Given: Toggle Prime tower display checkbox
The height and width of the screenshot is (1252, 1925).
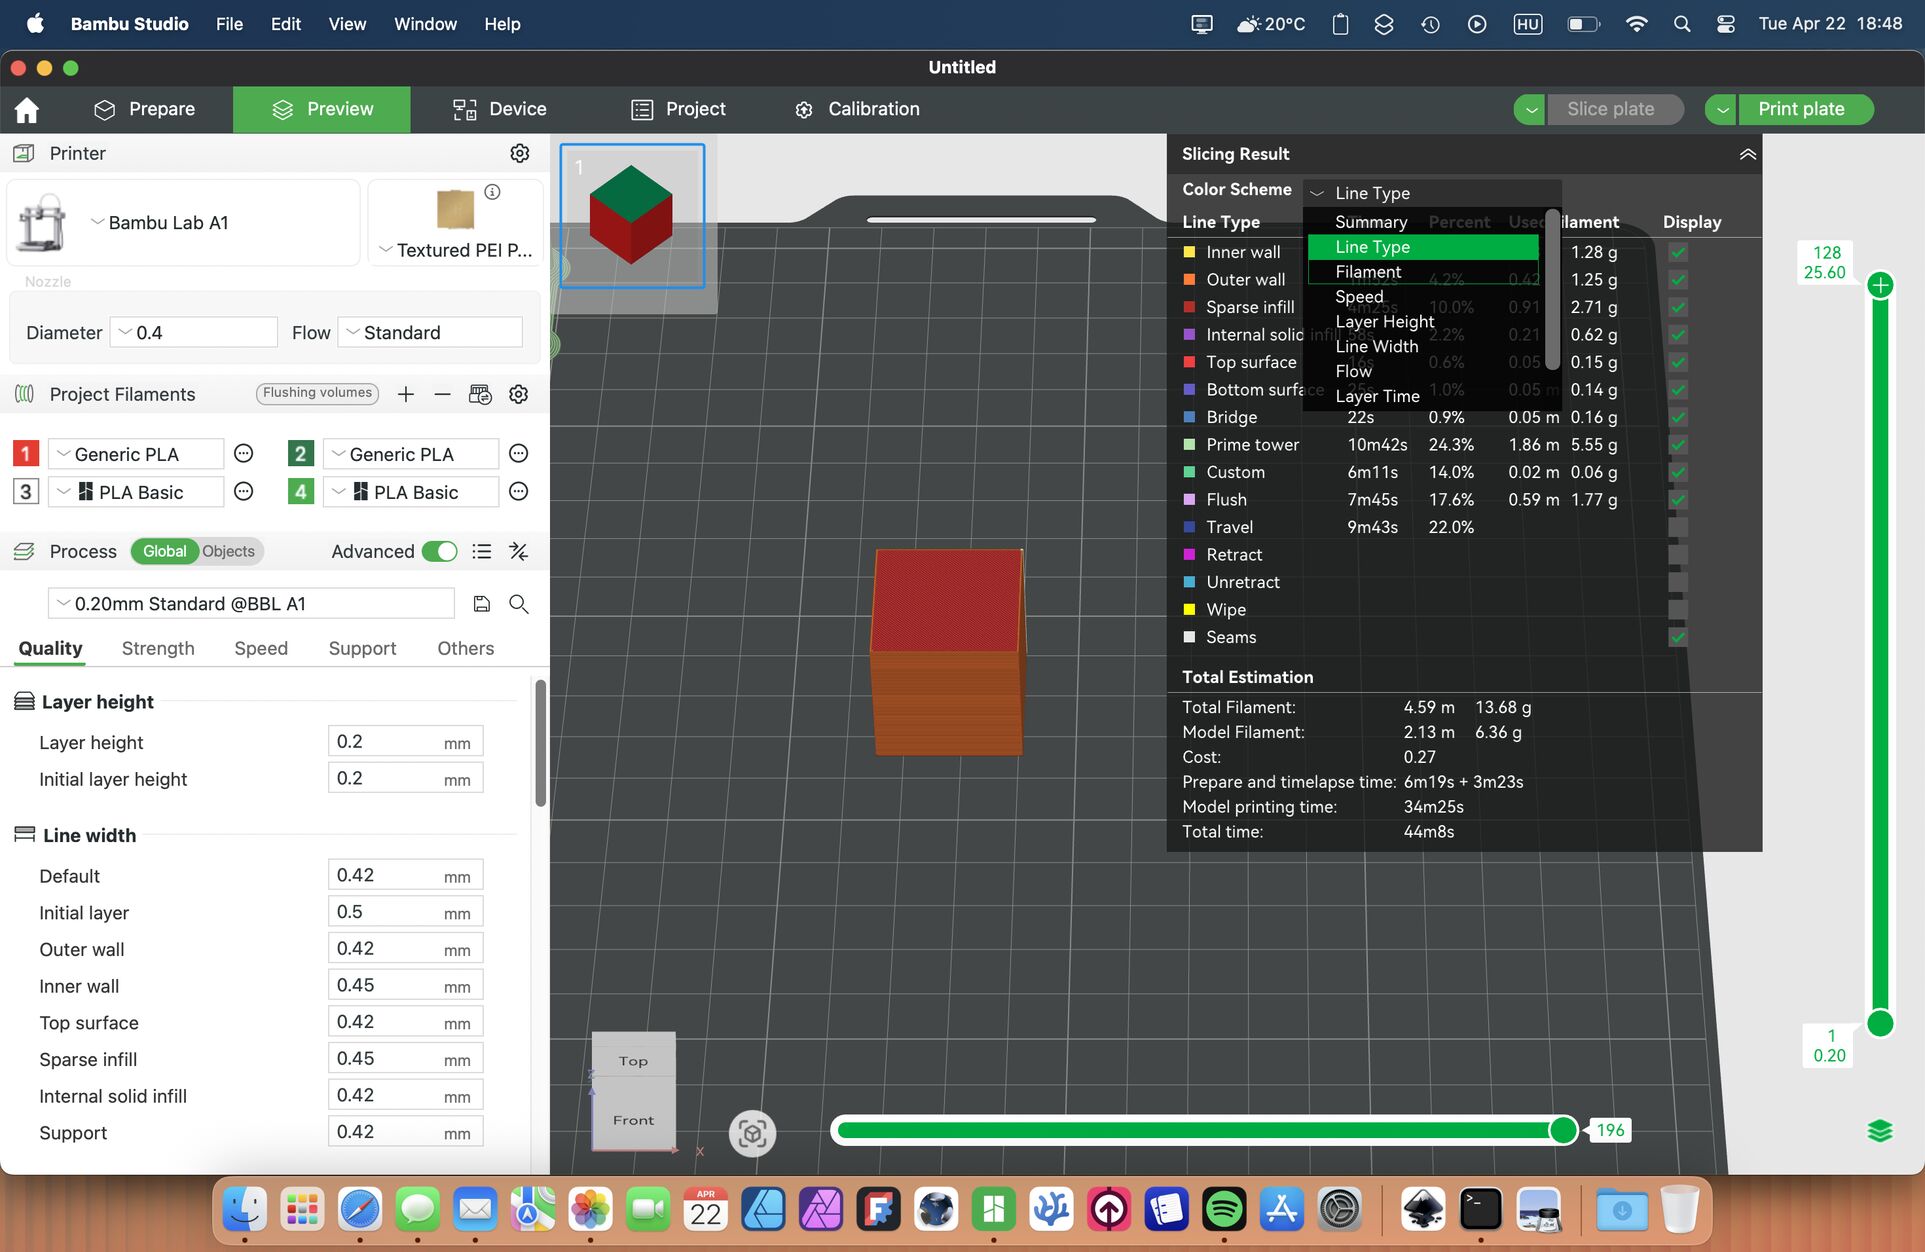Looking at the screenshot, I should click(x=1678, y=445).
